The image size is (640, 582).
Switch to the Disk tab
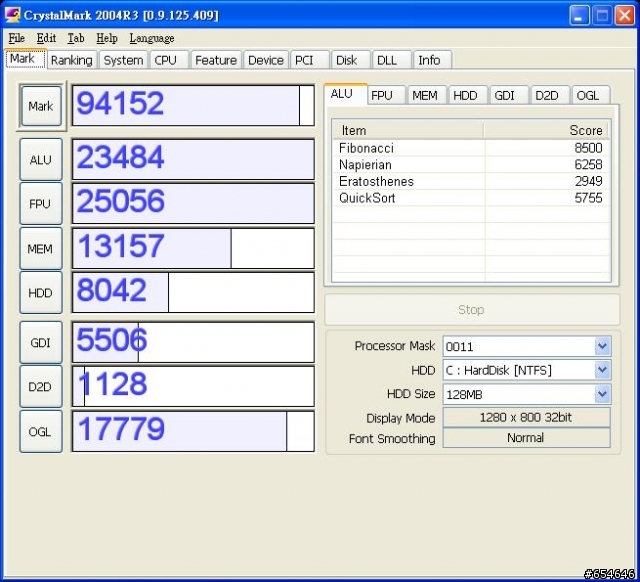pos(351,60)
